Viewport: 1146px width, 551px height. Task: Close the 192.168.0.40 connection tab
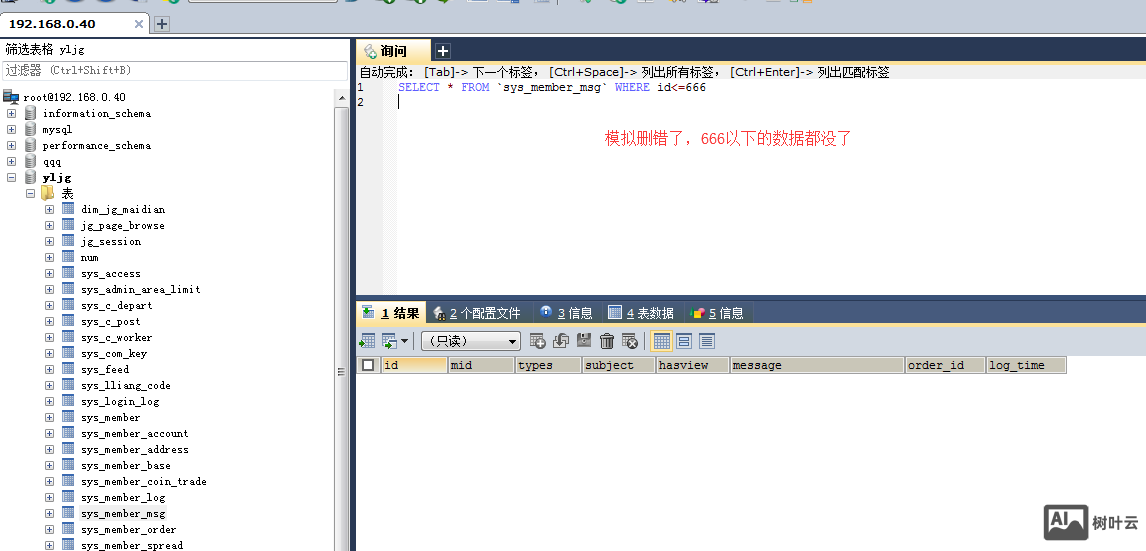139,24
